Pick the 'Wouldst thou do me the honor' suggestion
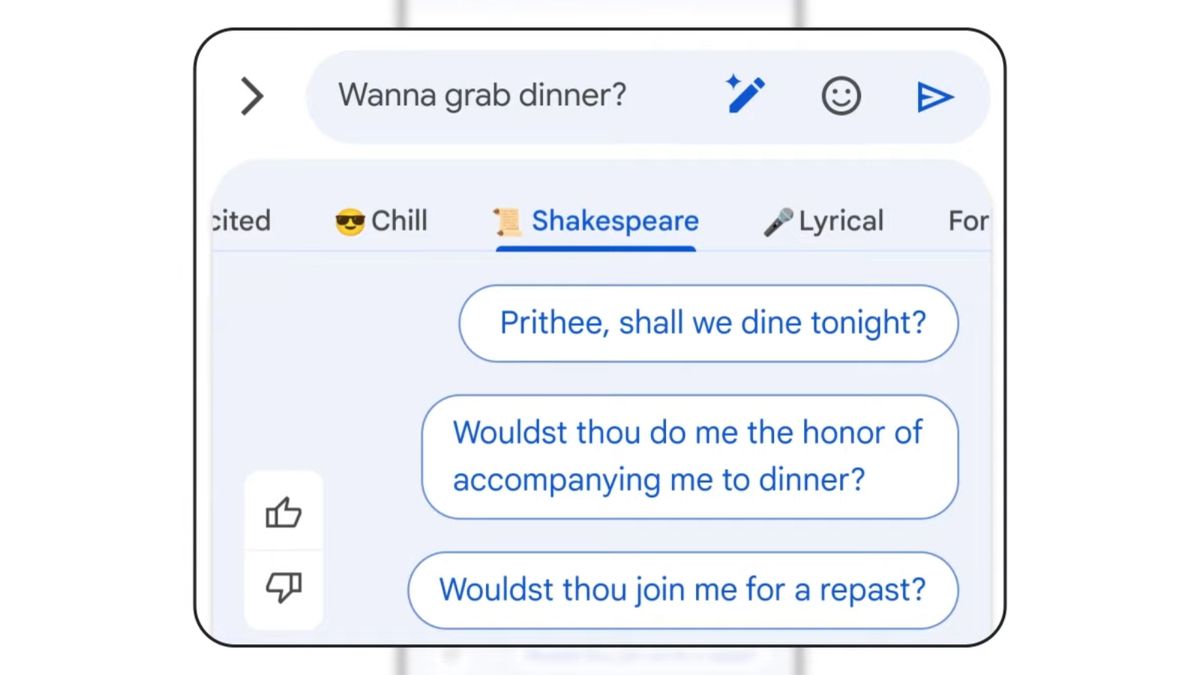This screenshot has height=675, width=1200. coord(689,456)
